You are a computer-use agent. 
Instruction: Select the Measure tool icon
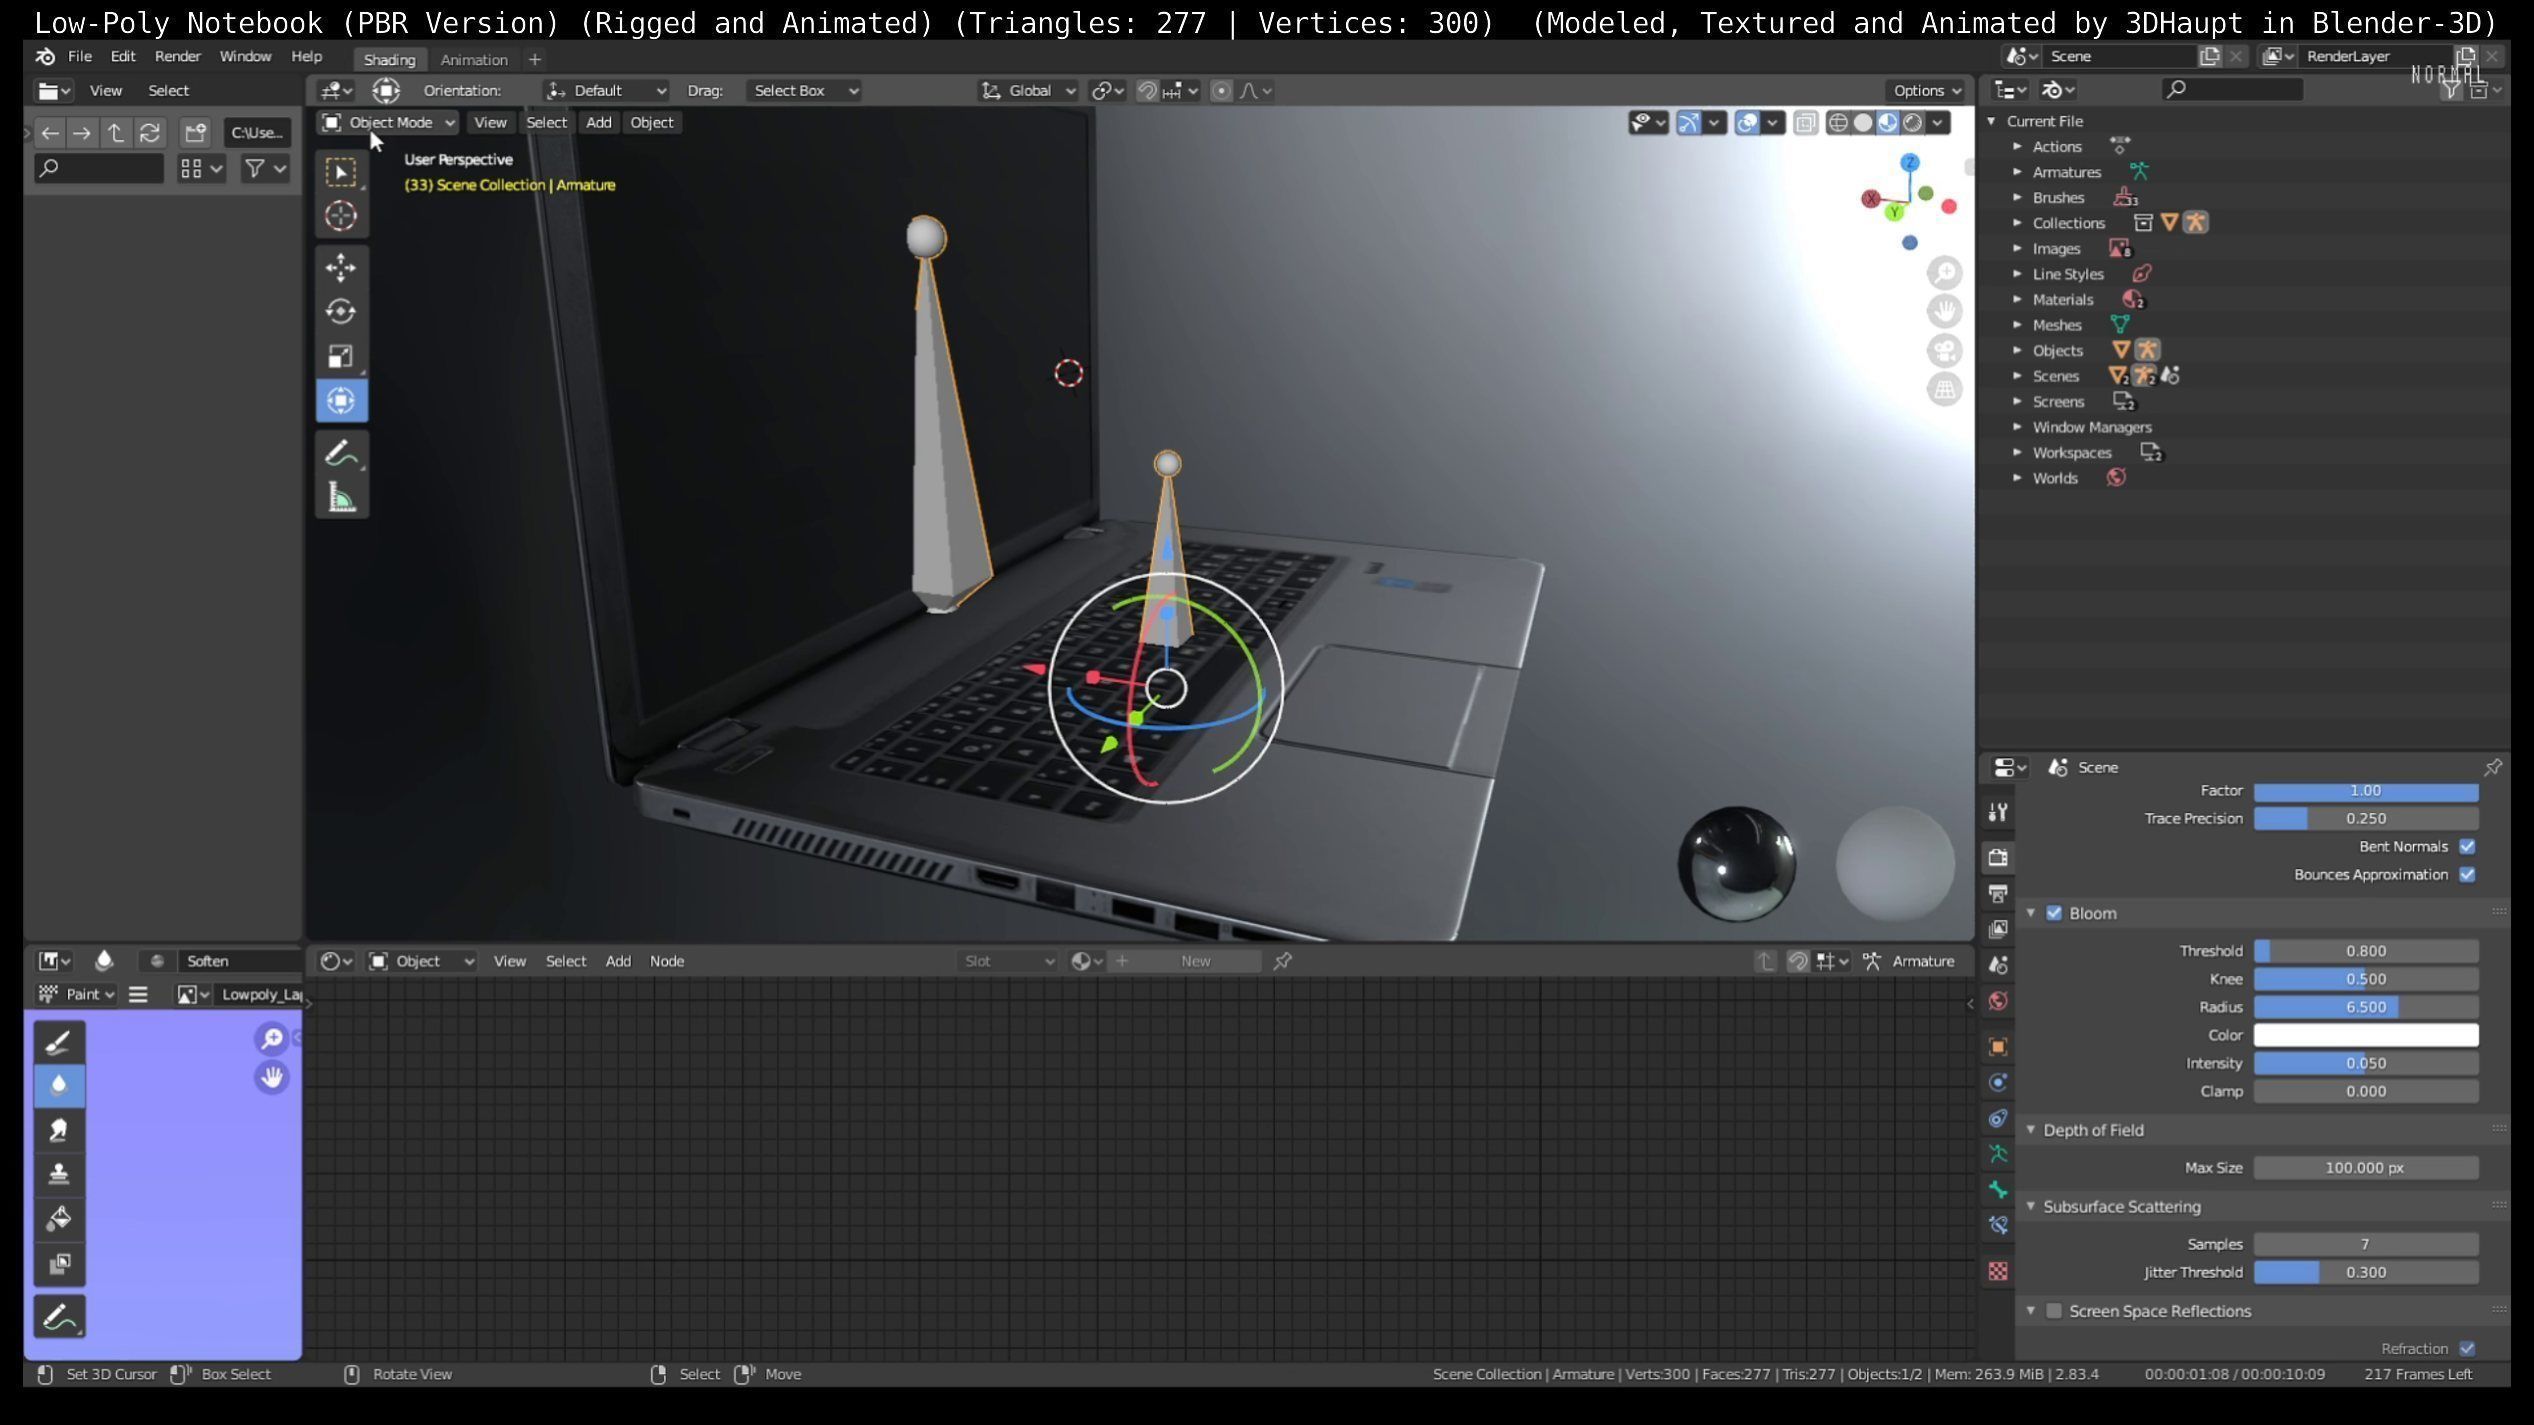click(x=341, y=497)
